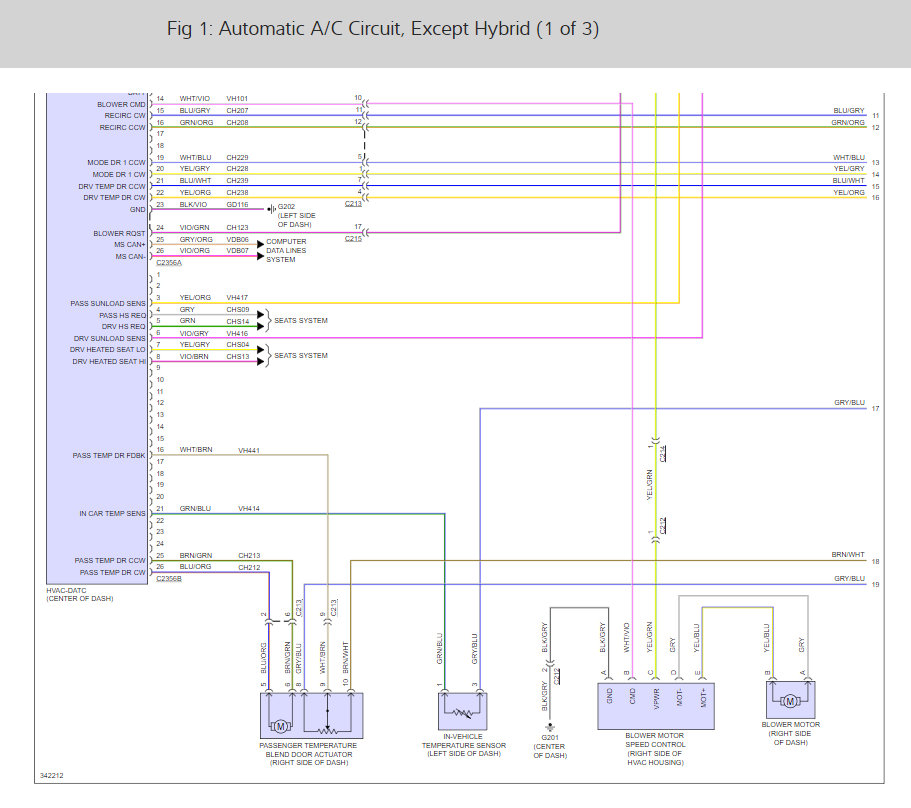Click the DRV TEMP DR CCW pin label
The height and width of the screenshot is (808, 911).
112,186
